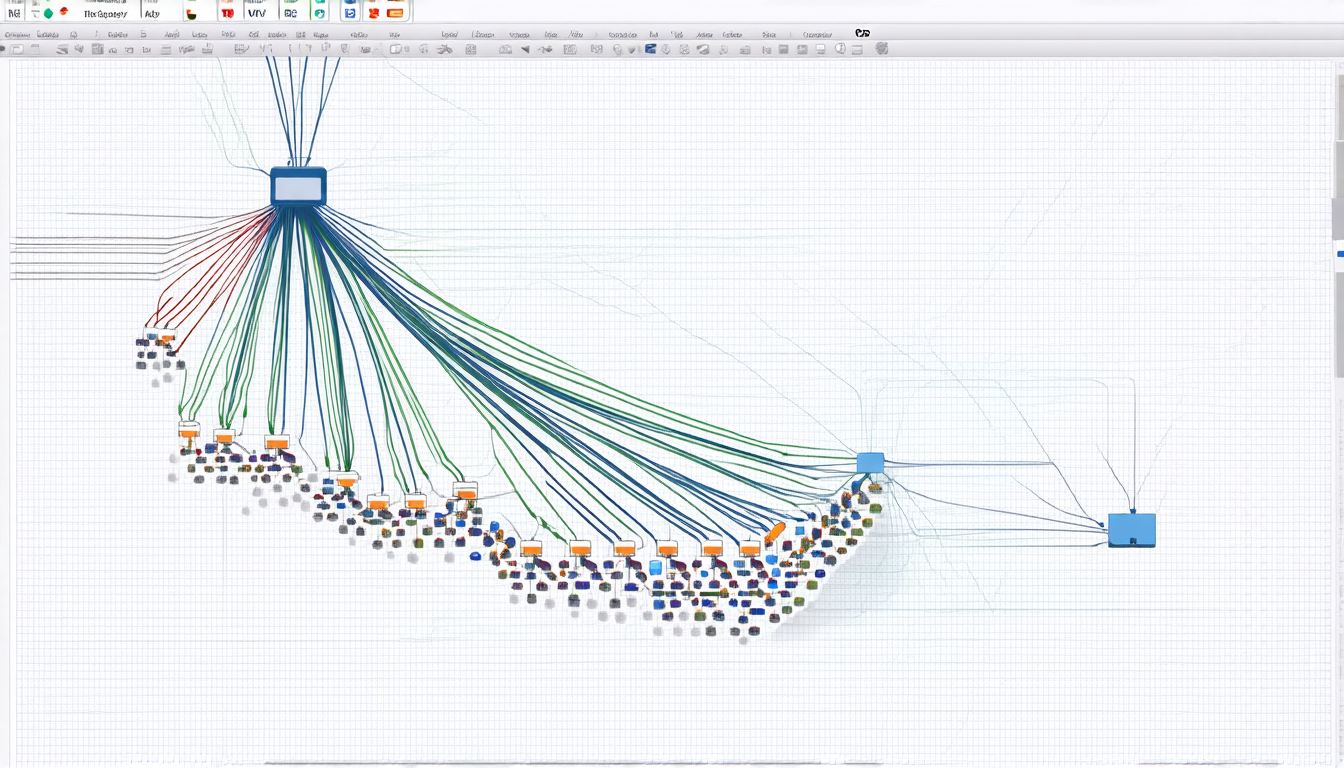Click the orange rectangle icon in the ribbon
Image resolution: width=1344 pixels, height=768 pixels.
(395, 13)
